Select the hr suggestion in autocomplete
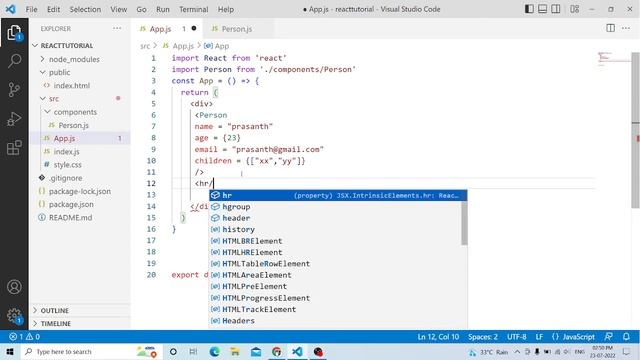 (x=338, y=196)
